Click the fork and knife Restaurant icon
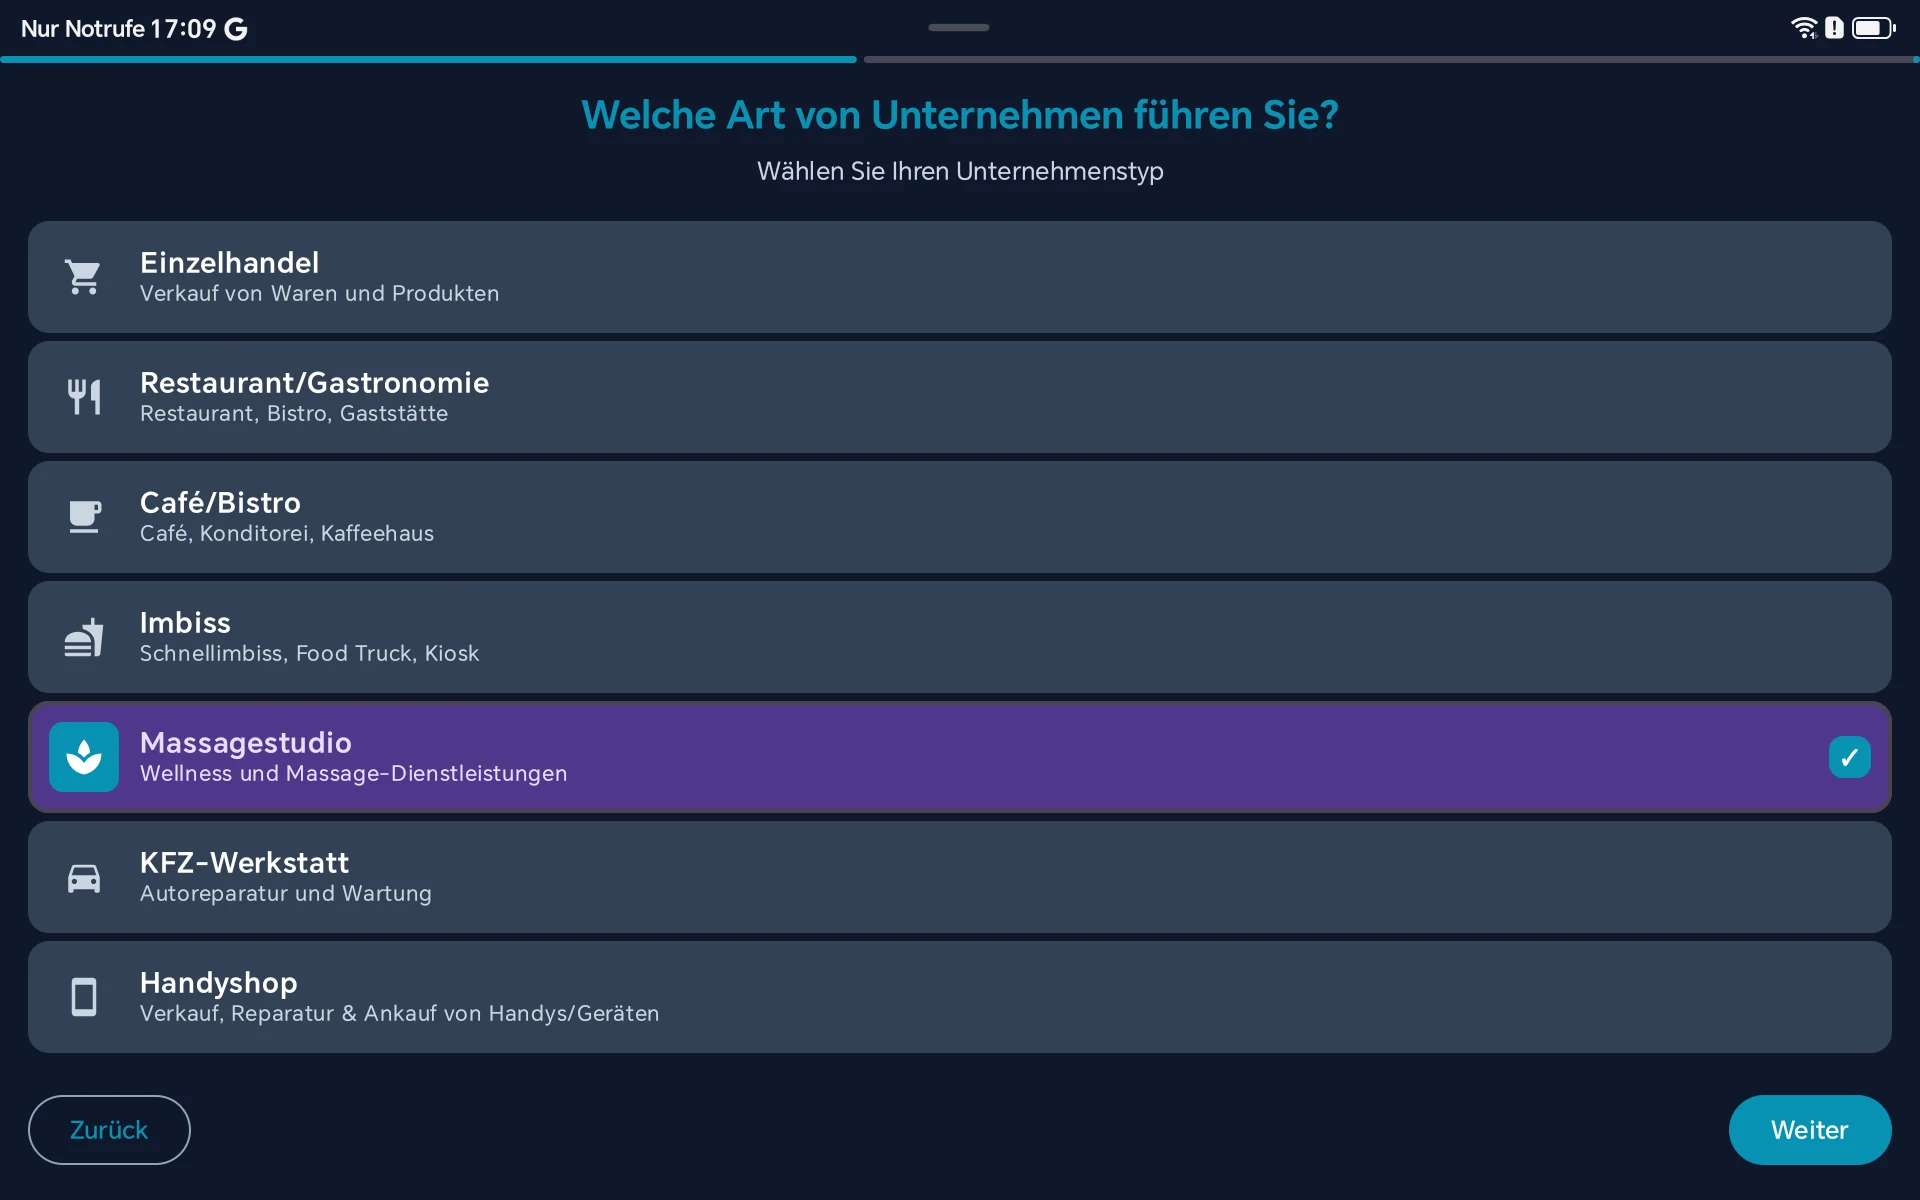 tap(84, 397)
